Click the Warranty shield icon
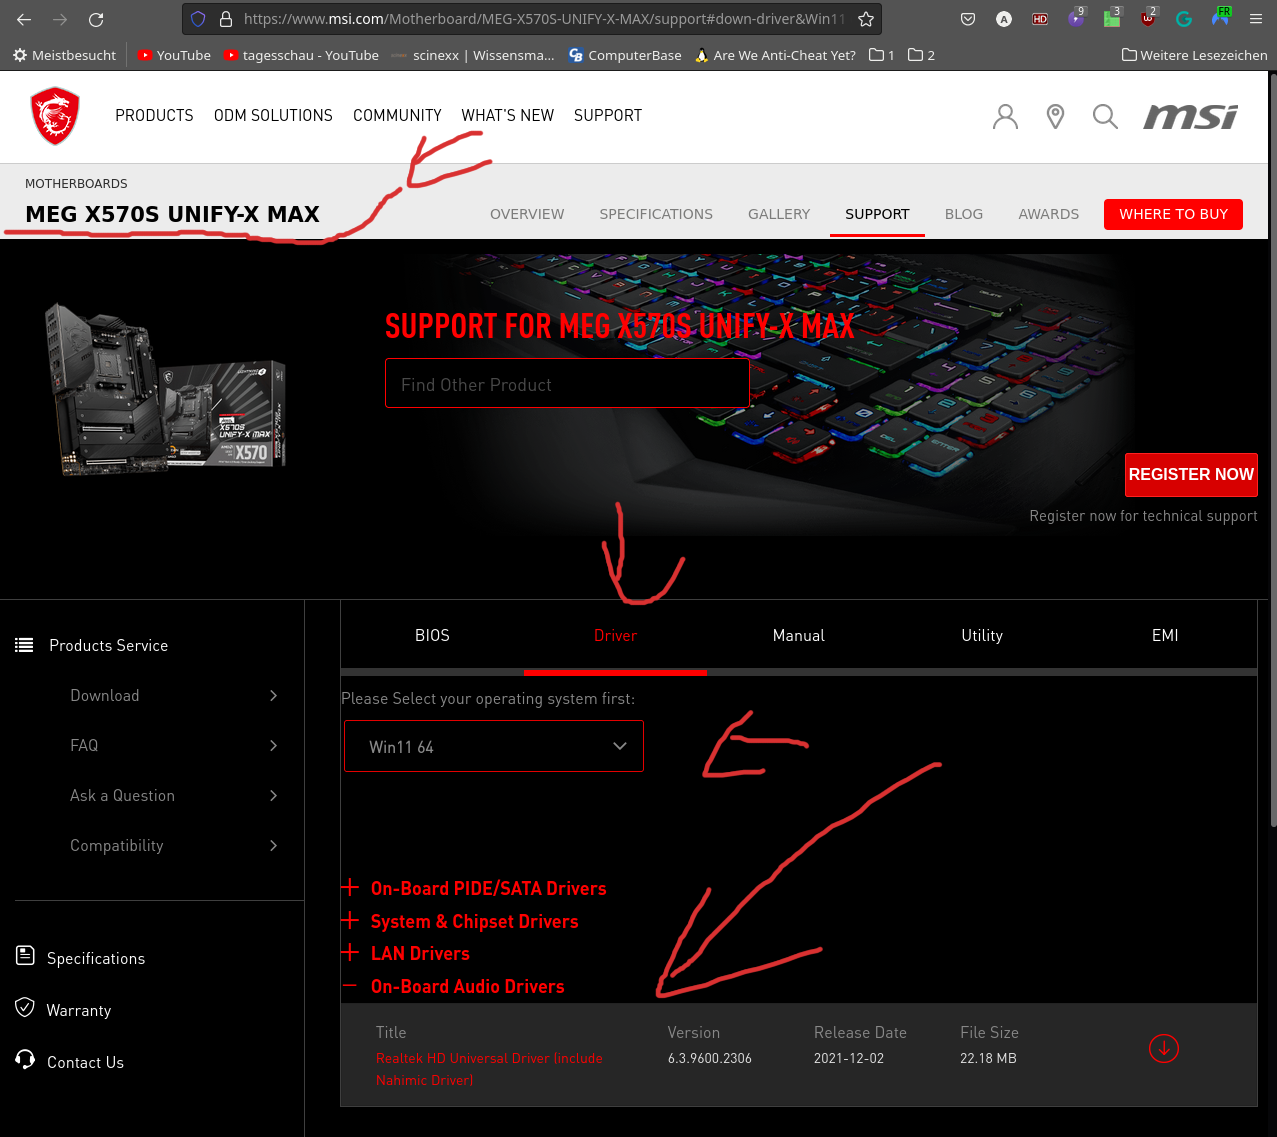This screenshot has height=1137, width=1277. [x=25, y=1008]
